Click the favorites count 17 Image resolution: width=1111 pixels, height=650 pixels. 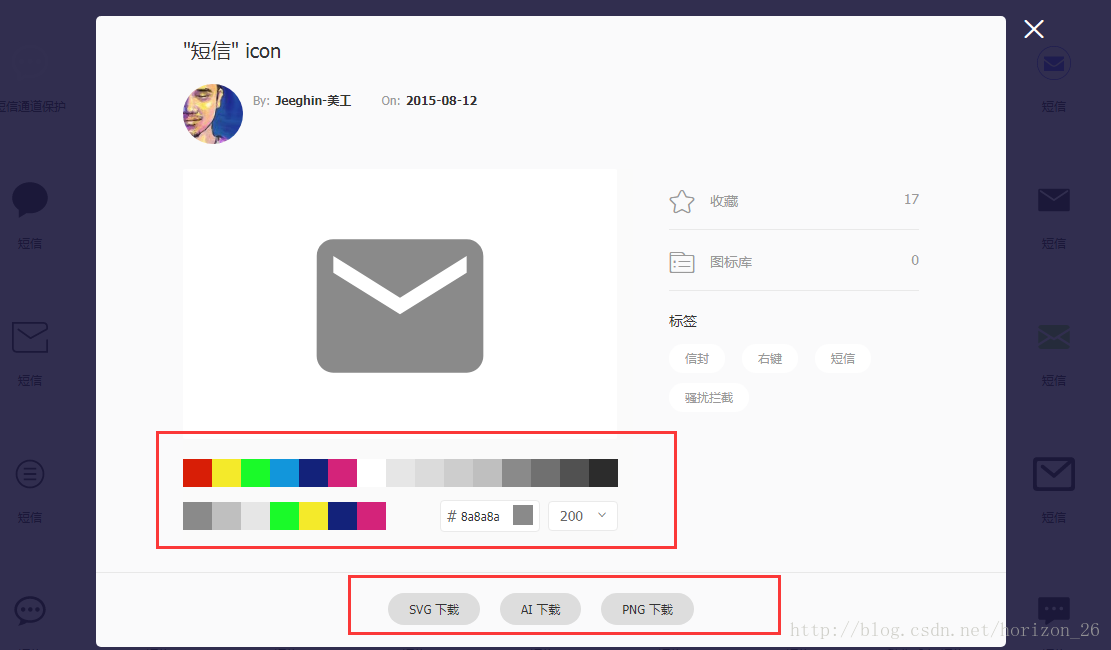[x=911, y=199]
